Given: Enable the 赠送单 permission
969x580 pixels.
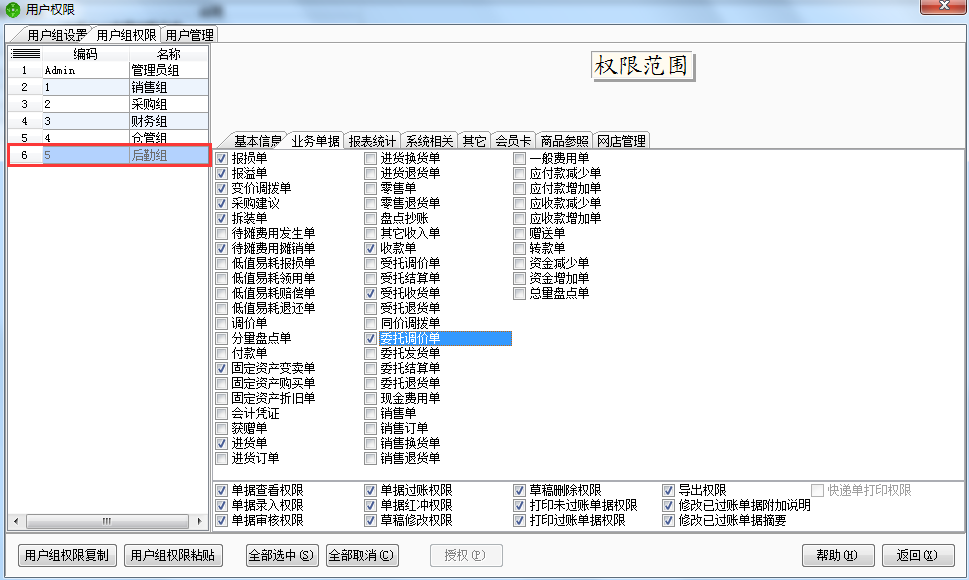Looking at the screenshot, I should (517, 232).
